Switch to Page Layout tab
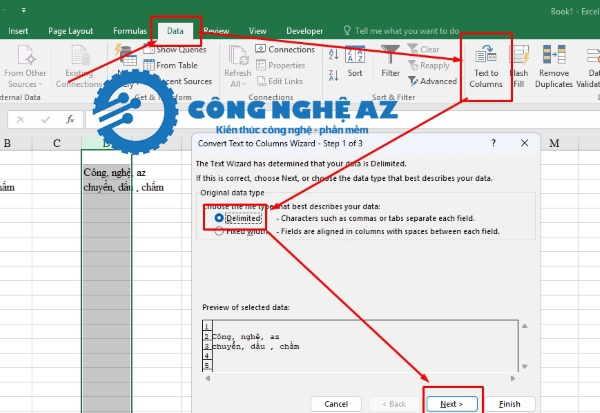The image size is (600, 413). pyautogui.click(x=70, y=31)
